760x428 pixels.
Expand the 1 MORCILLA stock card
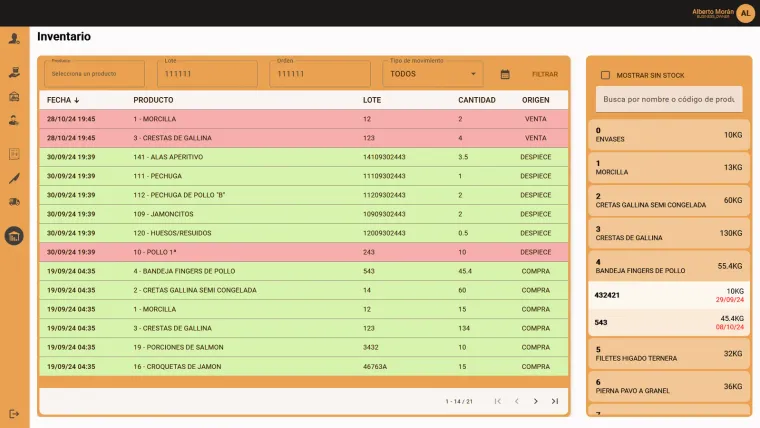click(x=669, y=167)
